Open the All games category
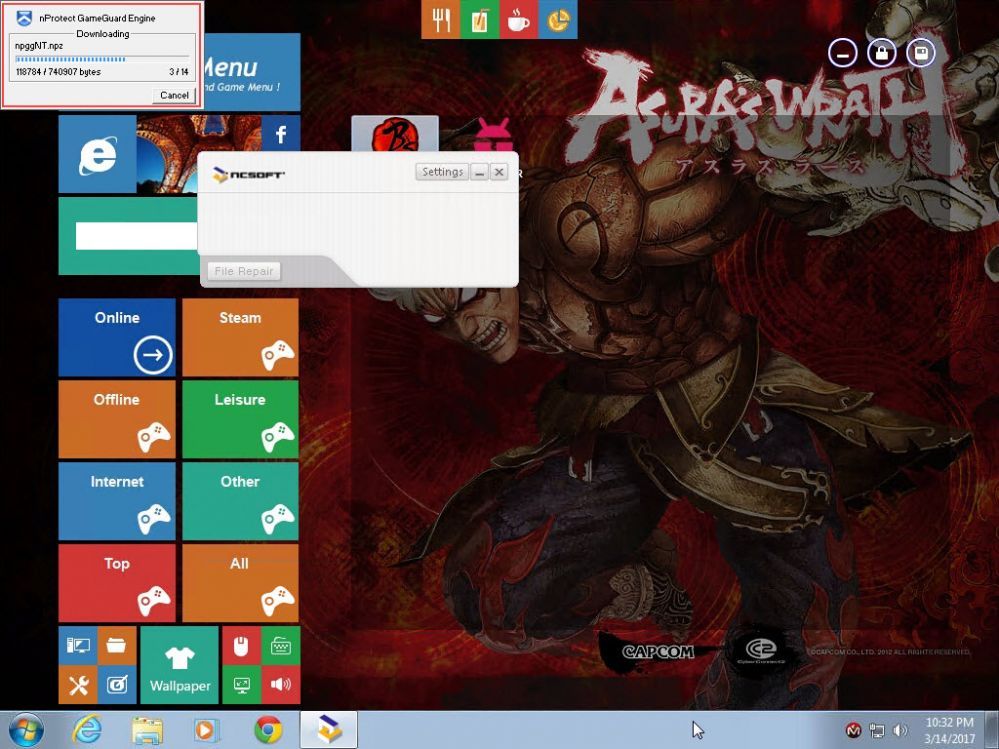 tap(240, 583)
